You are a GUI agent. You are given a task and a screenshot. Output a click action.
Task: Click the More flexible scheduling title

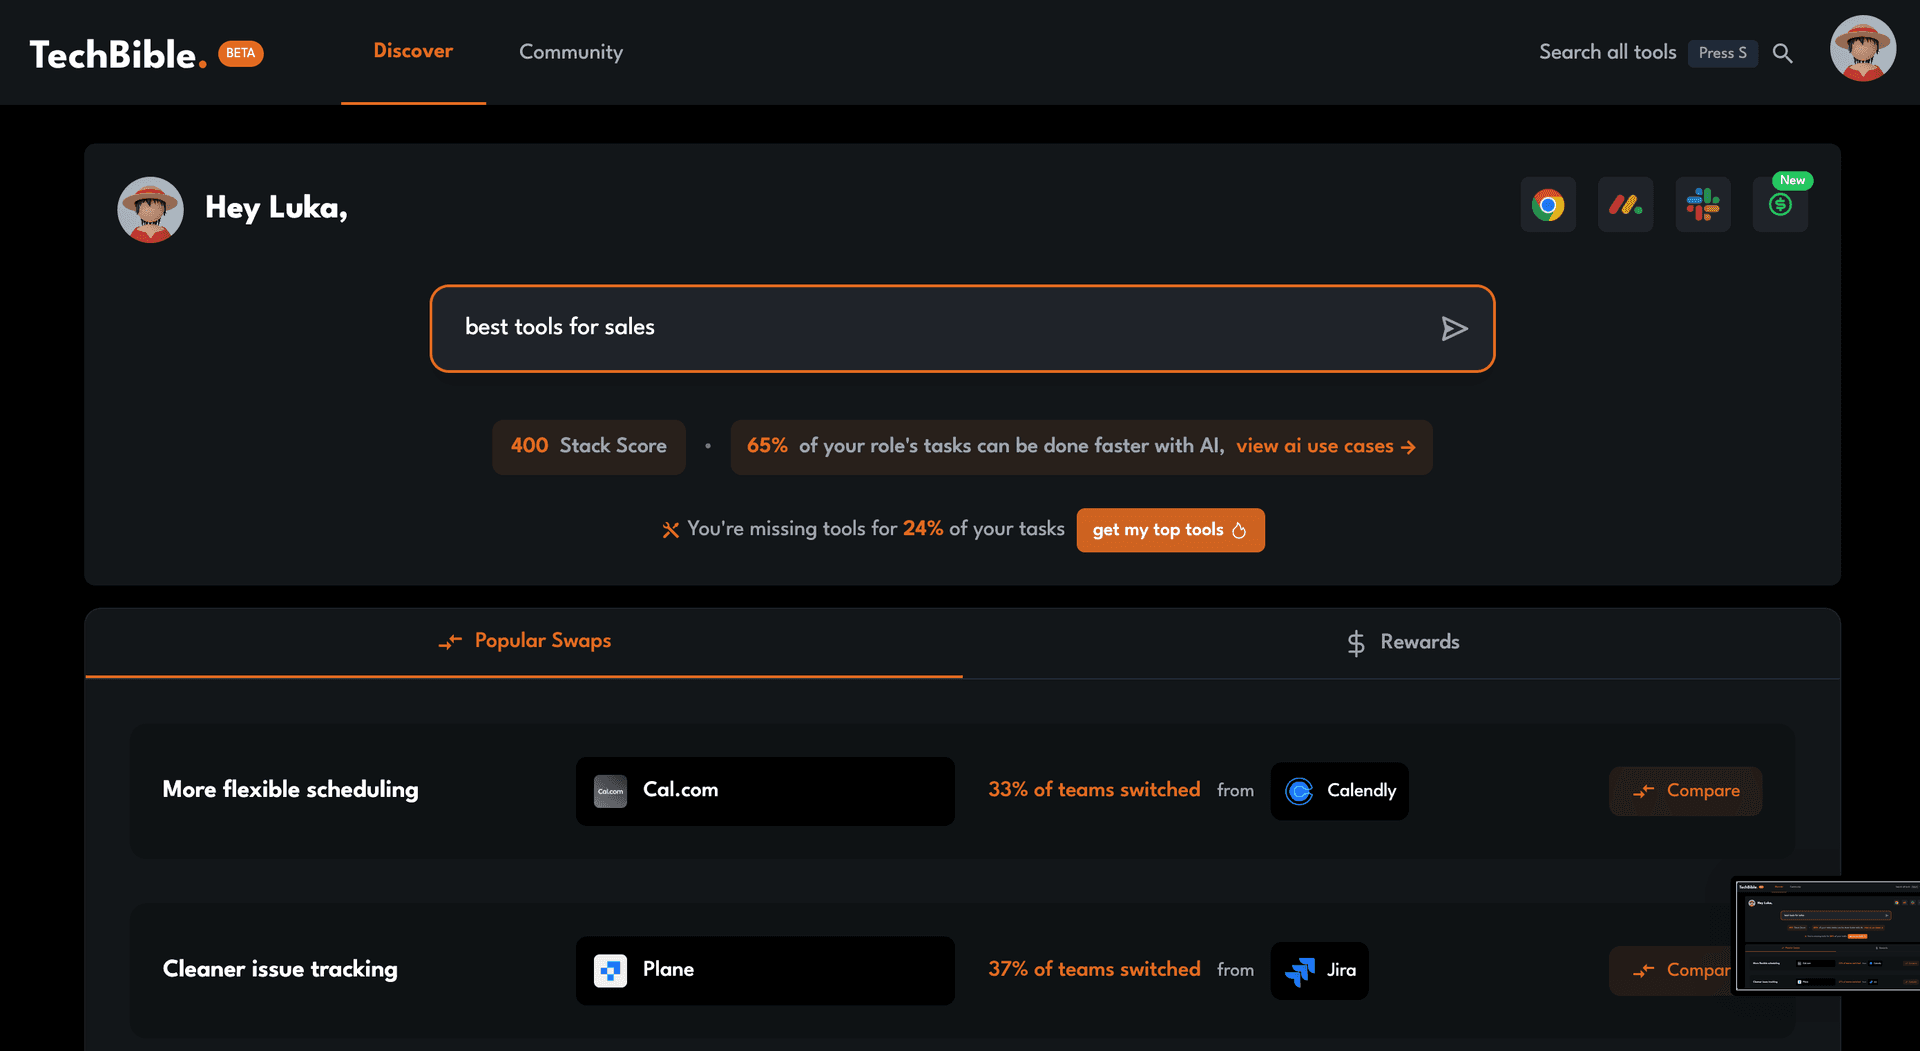pos(290,790)
